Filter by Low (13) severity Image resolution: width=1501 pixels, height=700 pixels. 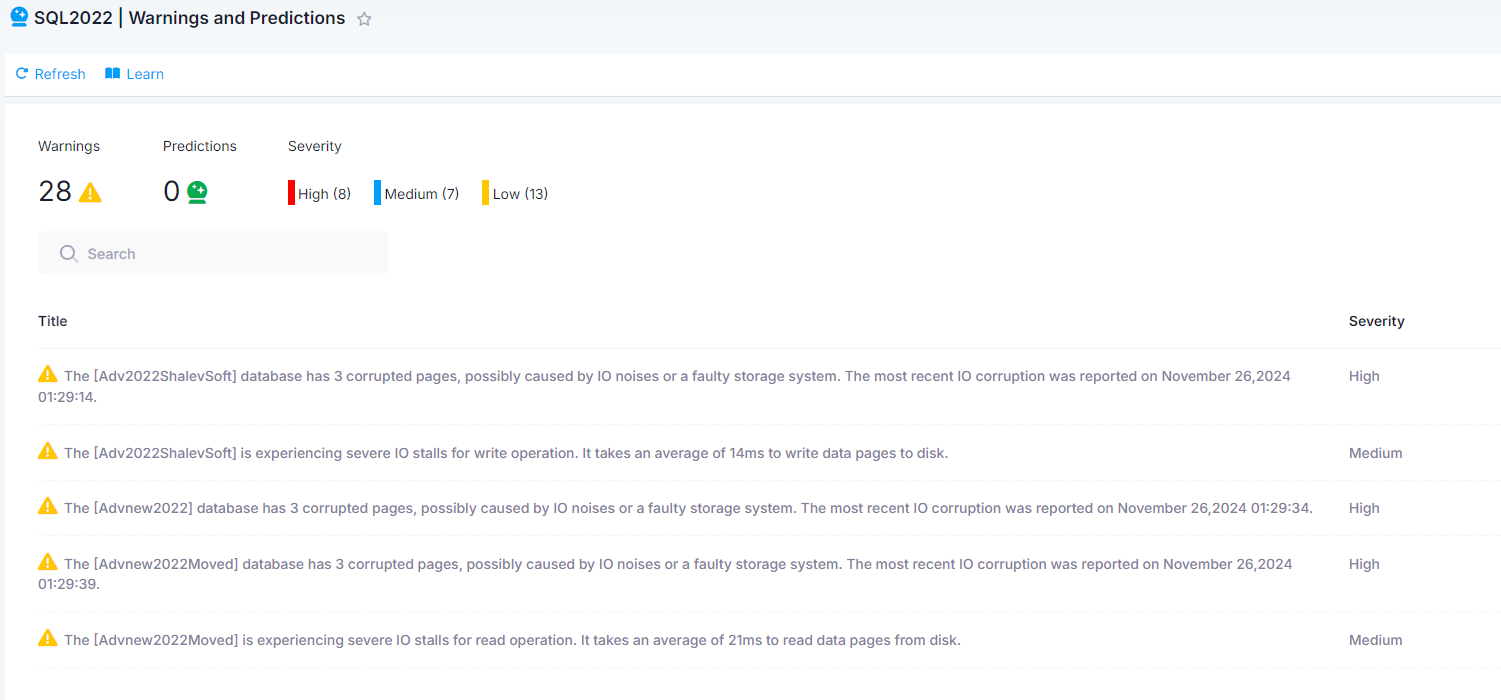click(520, 194)
